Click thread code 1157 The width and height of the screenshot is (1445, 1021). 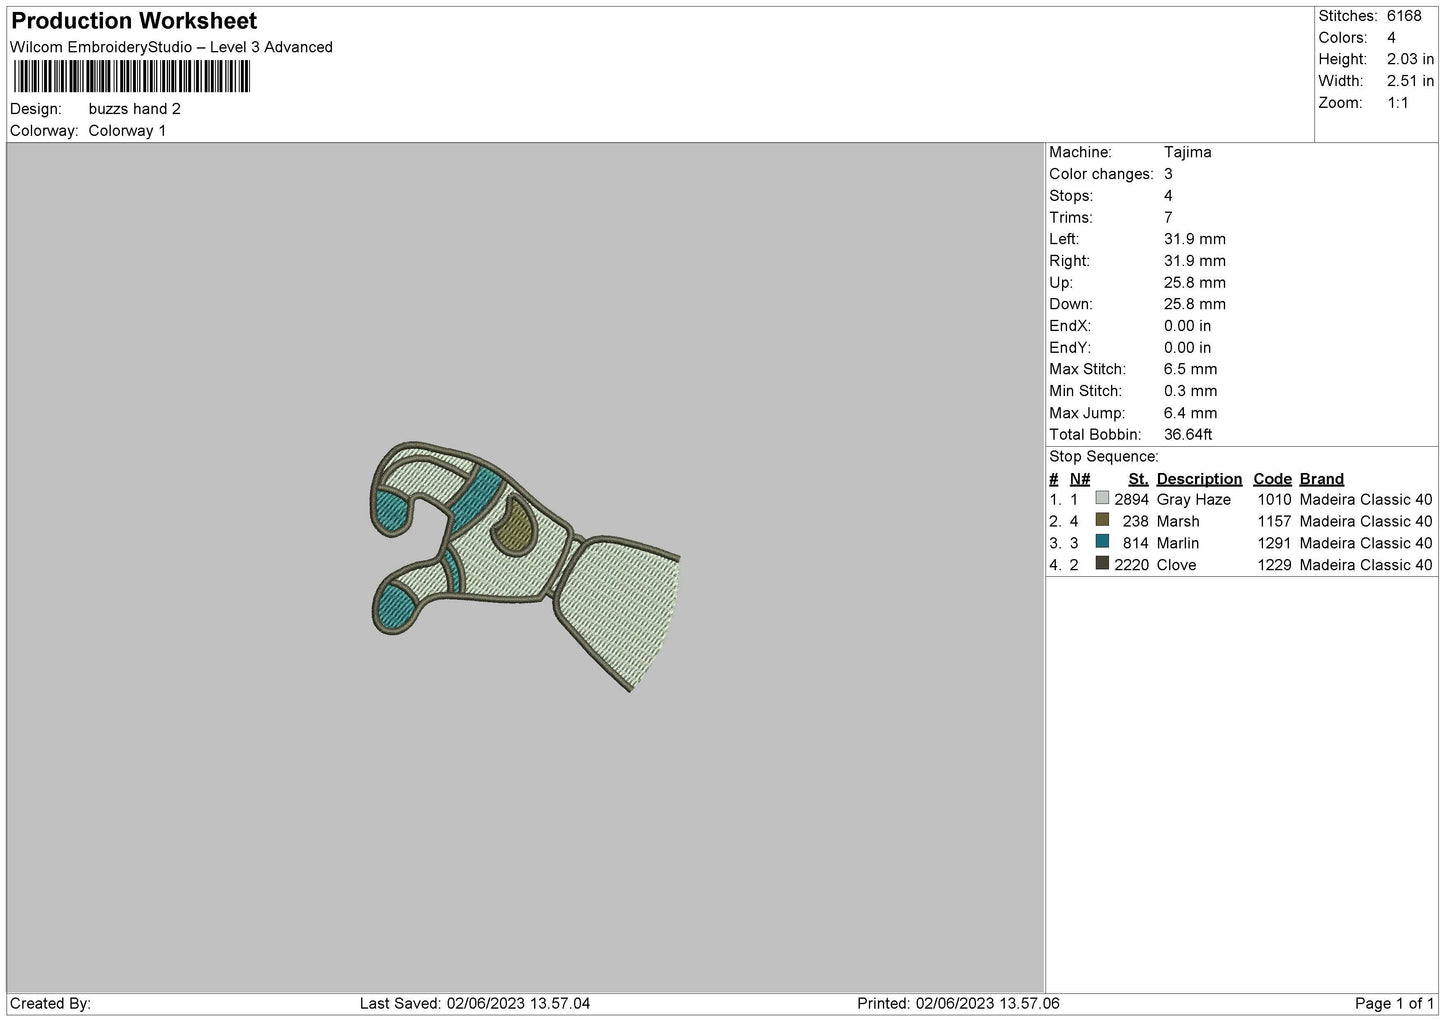[1275, 522]
